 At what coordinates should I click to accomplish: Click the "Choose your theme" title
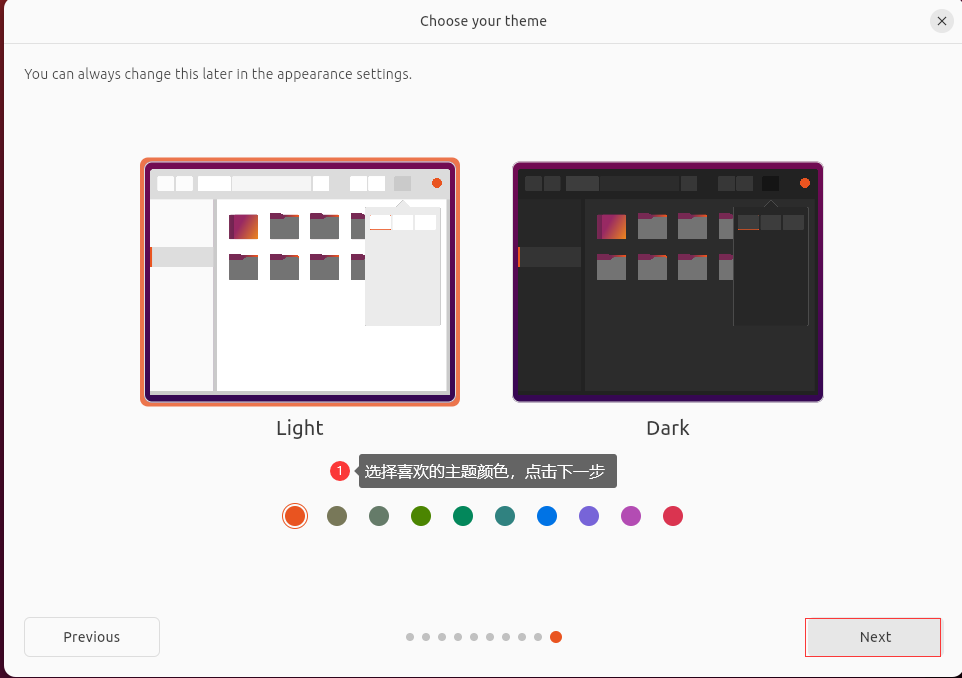click(x=483, y=21)
